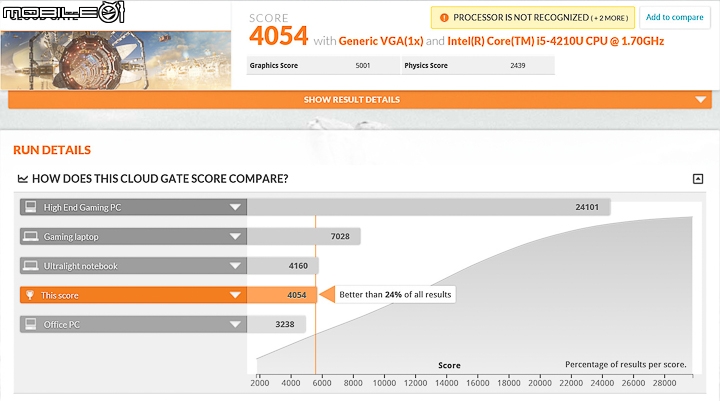720x401 pixels.
Task: Expand Ultralight notebook dropdown arrow
Action: 235,266
